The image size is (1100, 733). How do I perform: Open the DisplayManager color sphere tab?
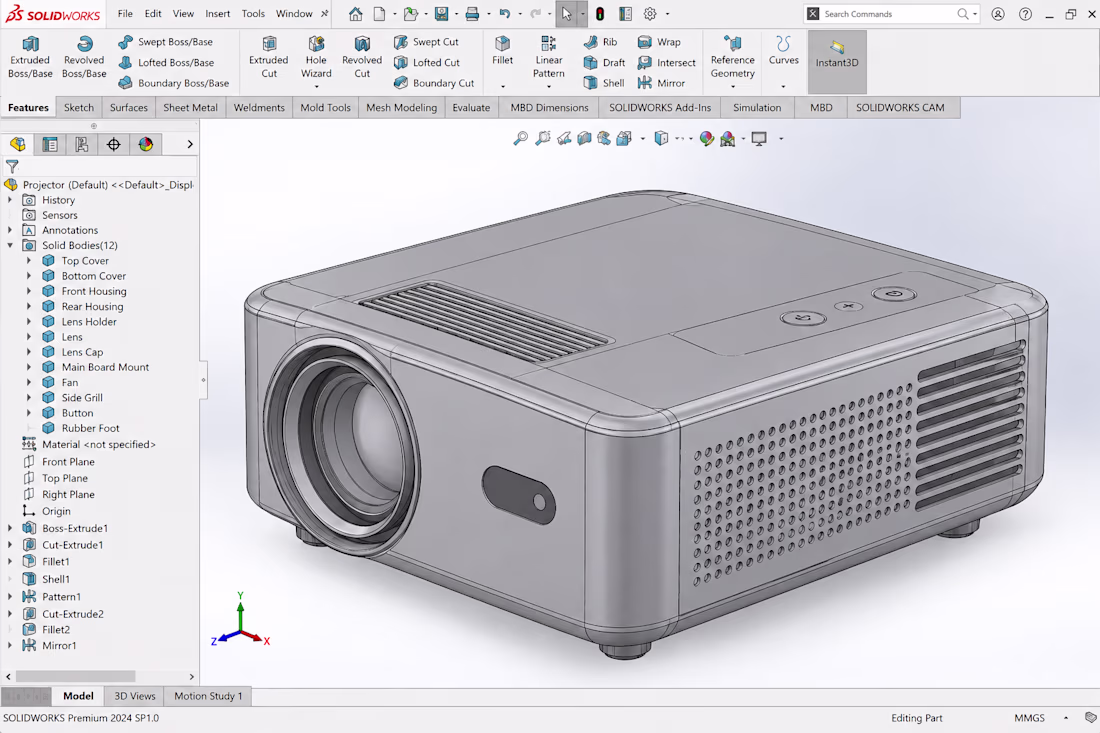click(x=146, y=144)
